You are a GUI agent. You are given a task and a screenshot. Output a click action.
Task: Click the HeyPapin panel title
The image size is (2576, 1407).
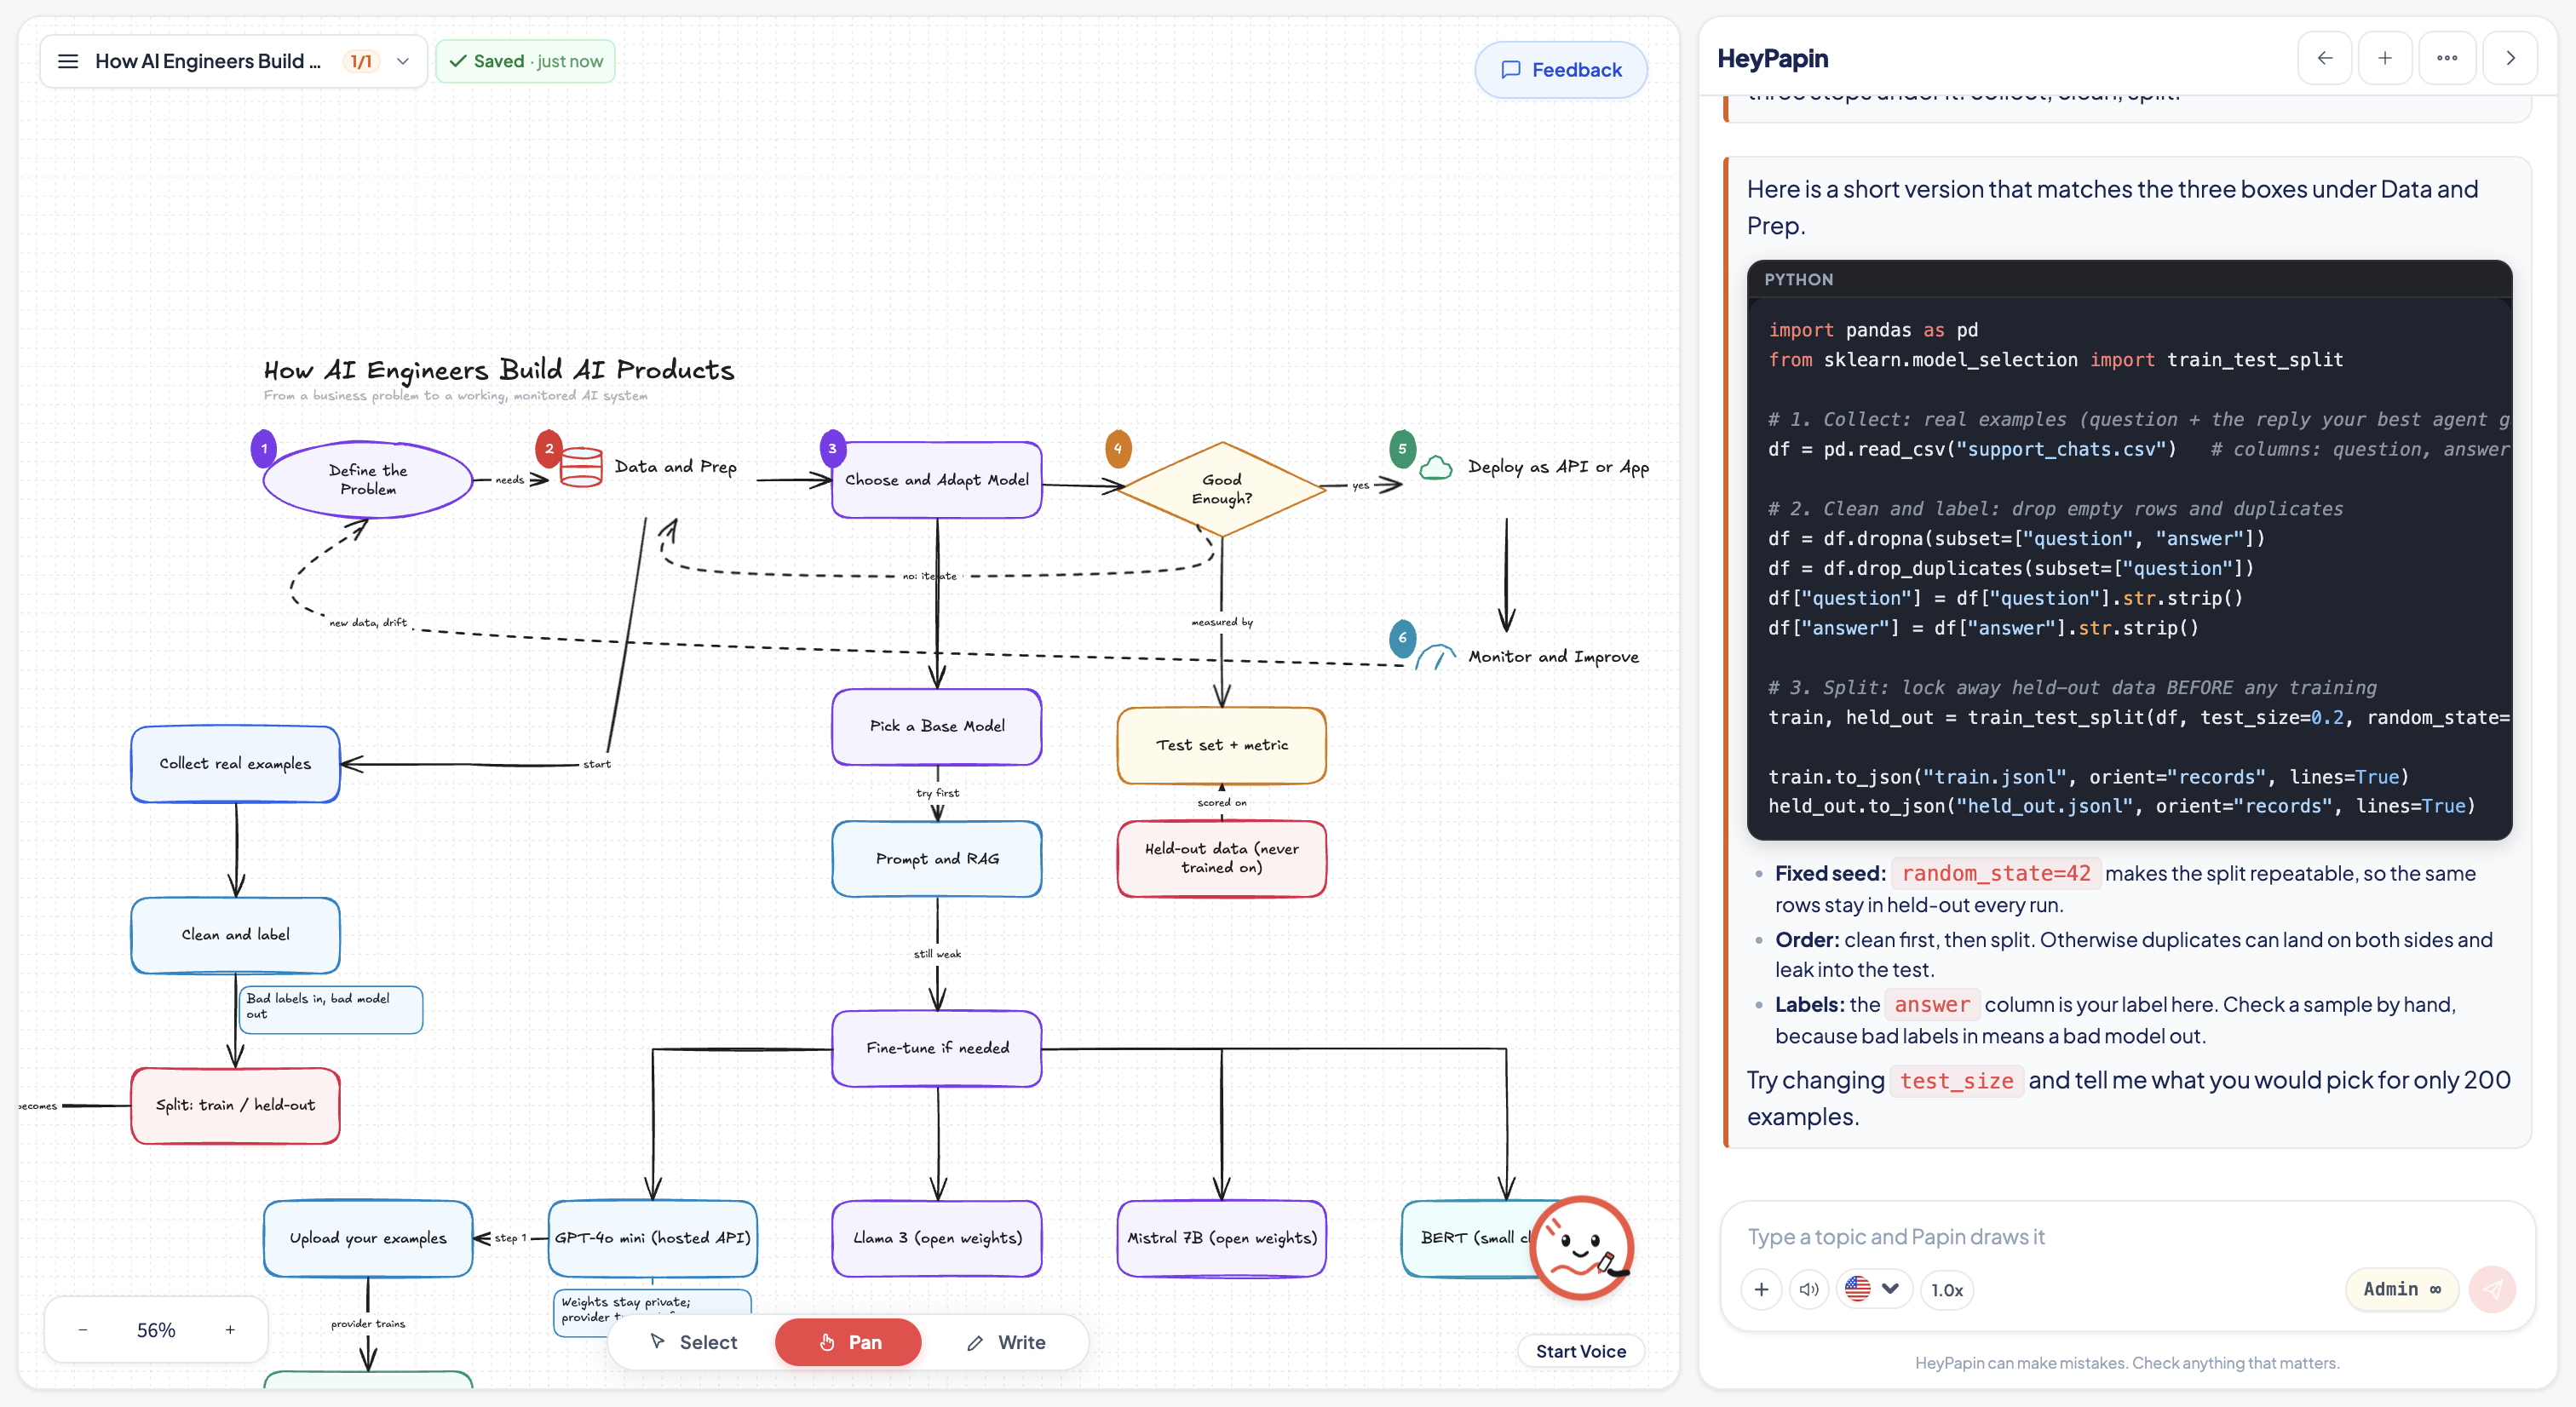1773,58
